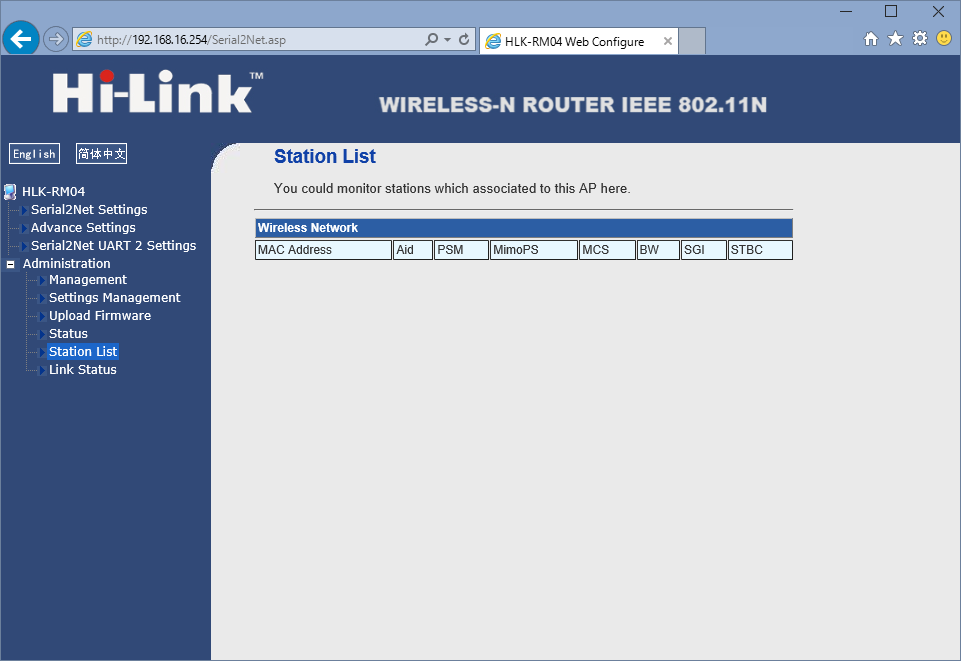Open a new blank tab

coord(692,41)
